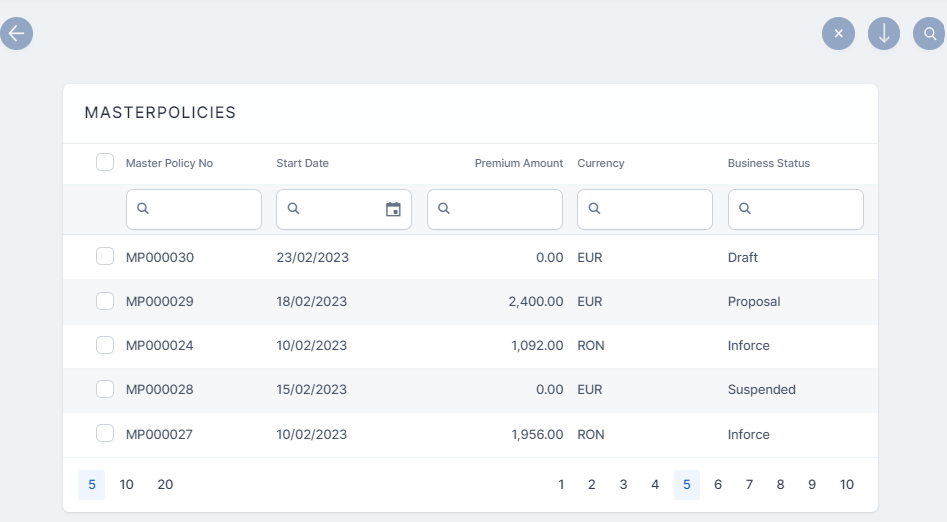
Task: Click the X clear icon at top right
Action: pos(838,33)
